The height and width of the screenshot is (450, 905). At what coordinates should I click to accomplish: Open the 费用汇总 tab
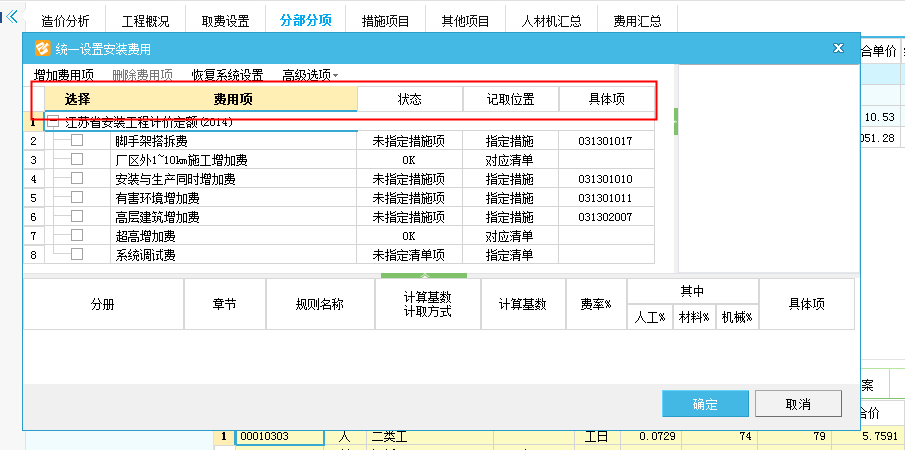637,20
